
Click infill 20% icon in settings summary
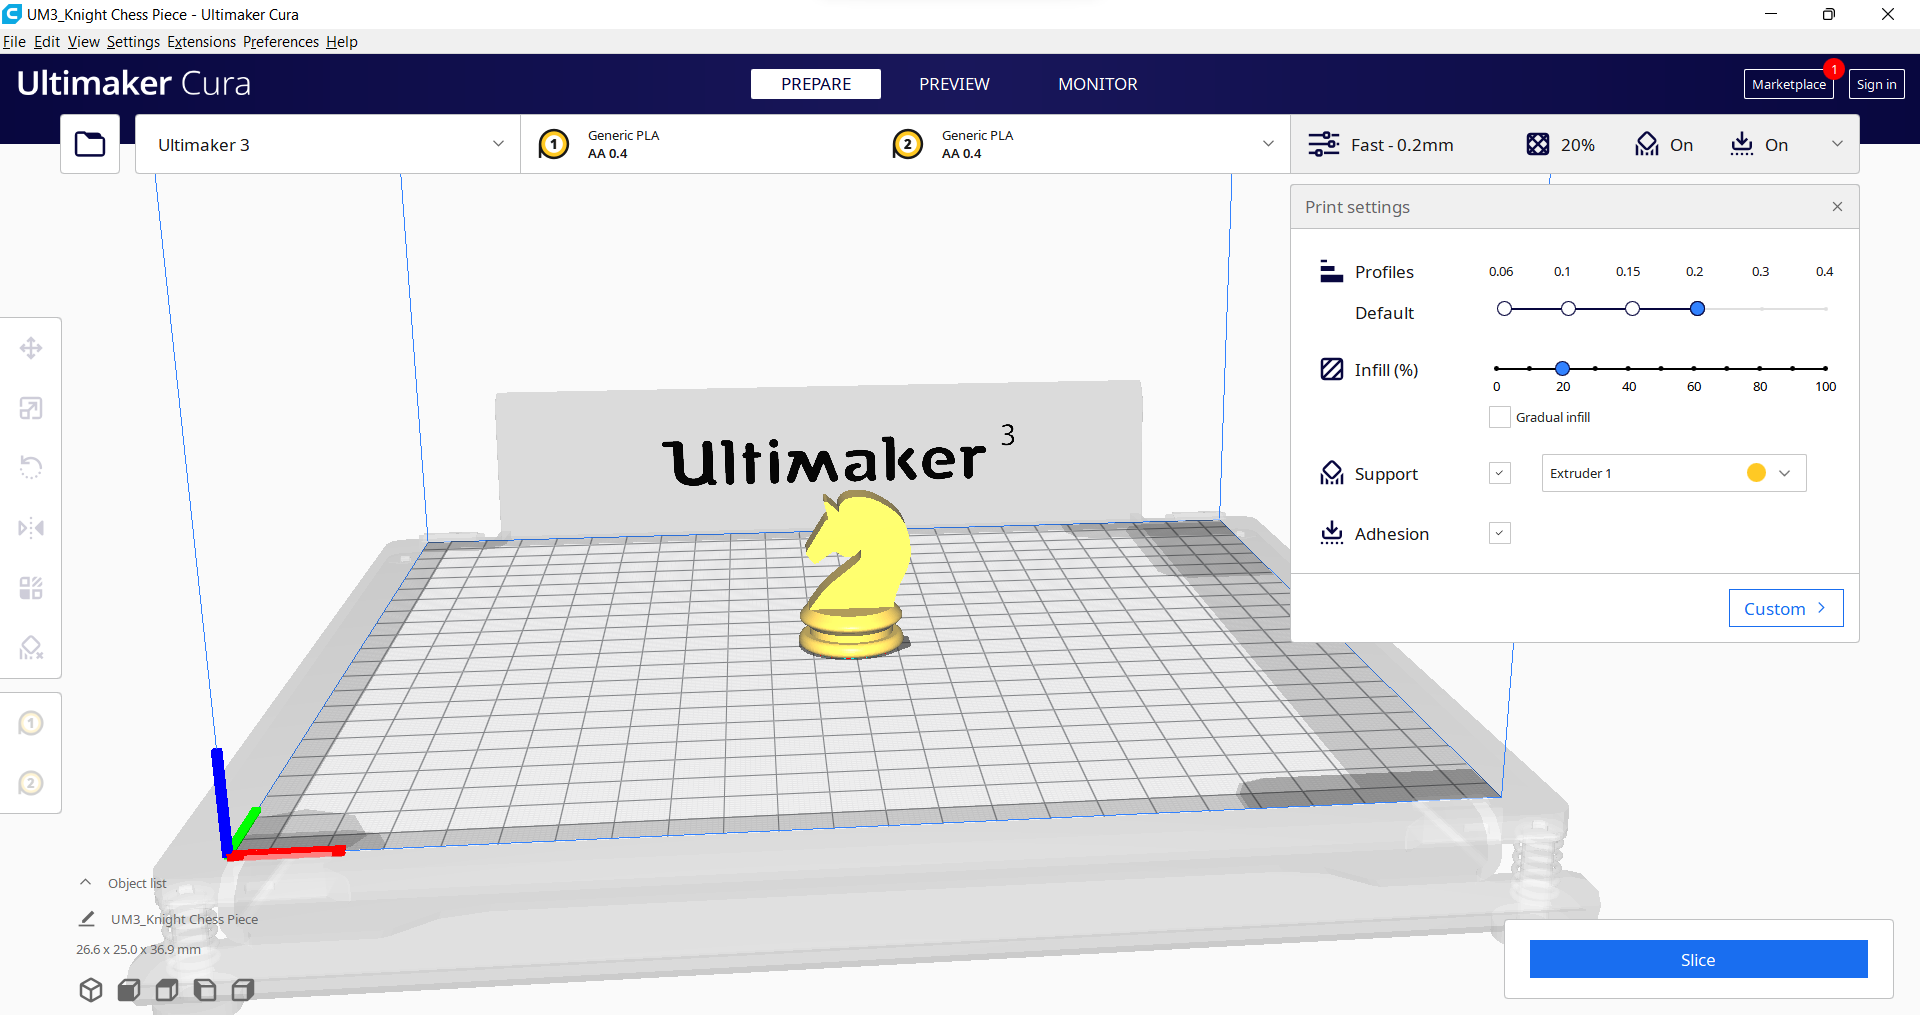point(1538,144)
